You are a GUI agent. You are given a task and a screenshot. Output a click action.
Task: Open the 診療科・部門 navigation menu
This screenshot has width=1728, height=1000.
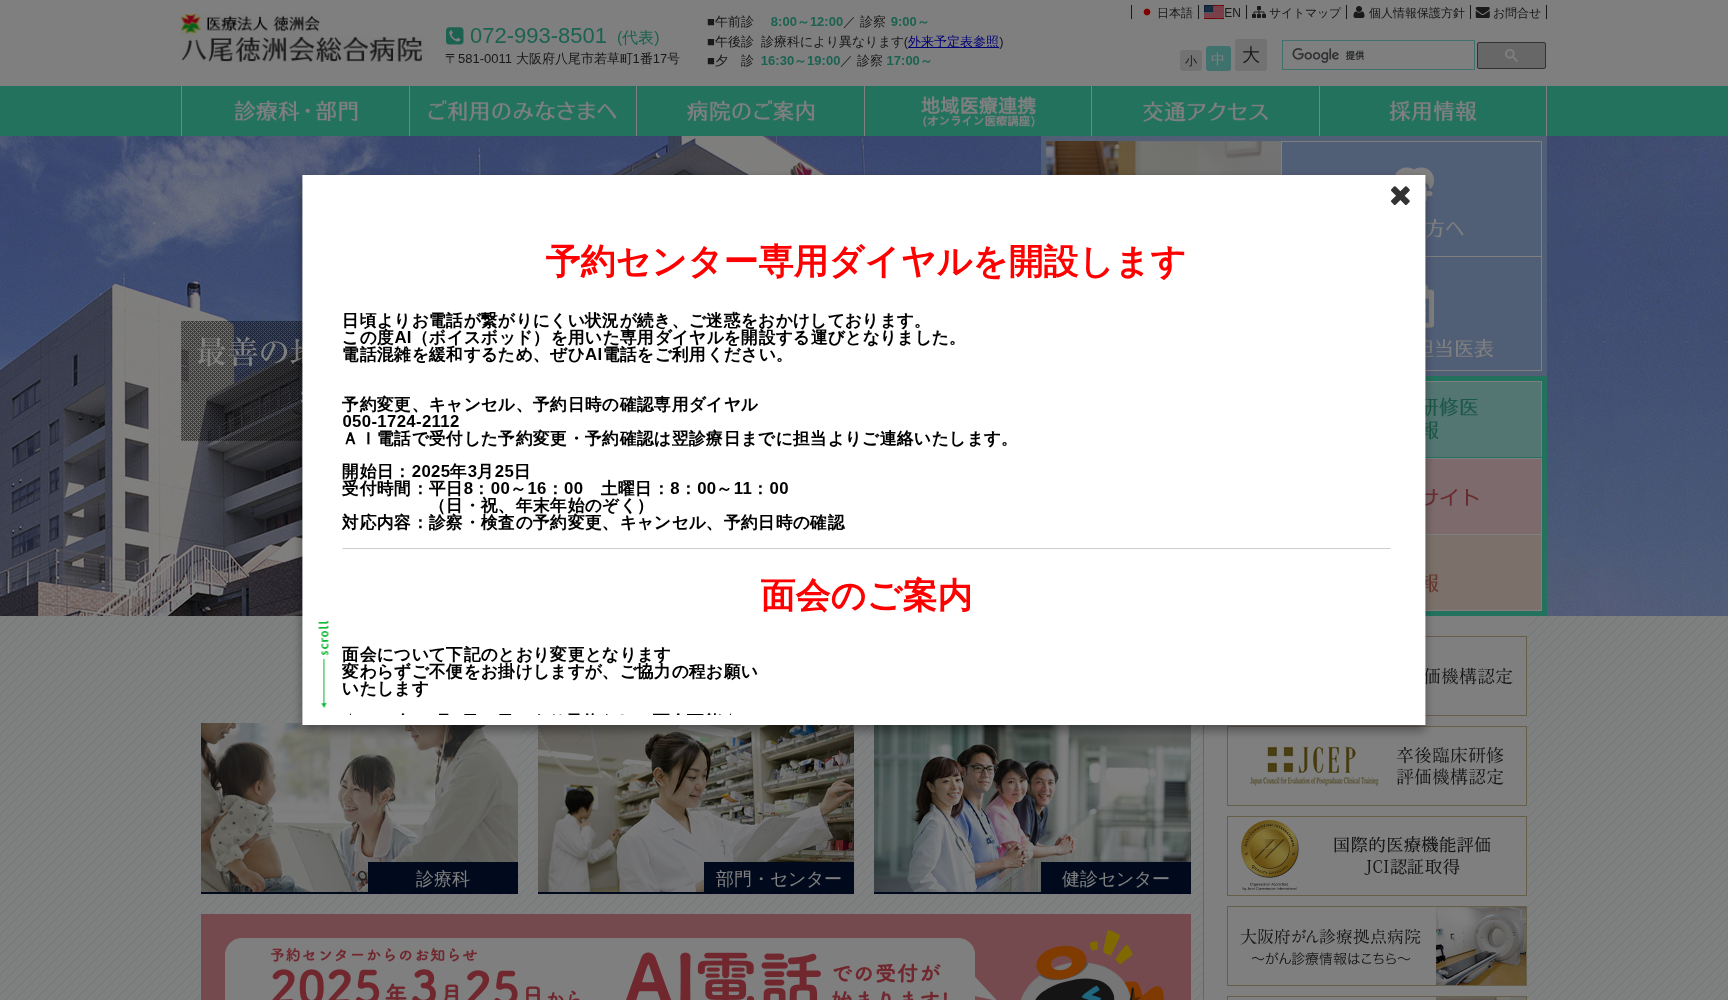[x=295, y=111]
